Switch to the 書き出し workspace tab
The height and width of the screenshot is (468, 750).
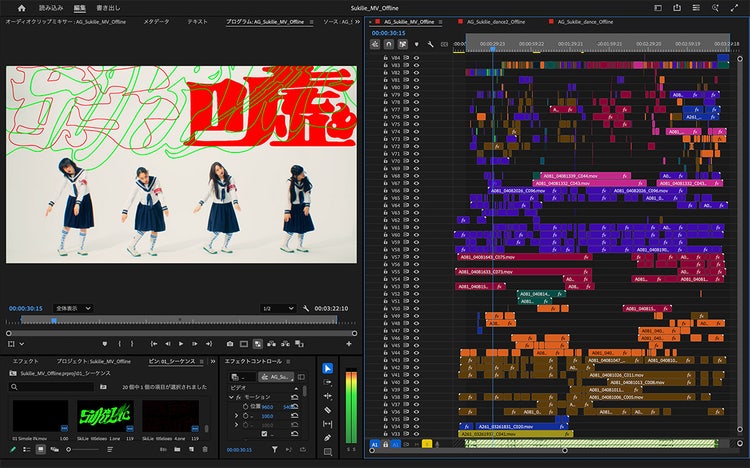(108, 8)
